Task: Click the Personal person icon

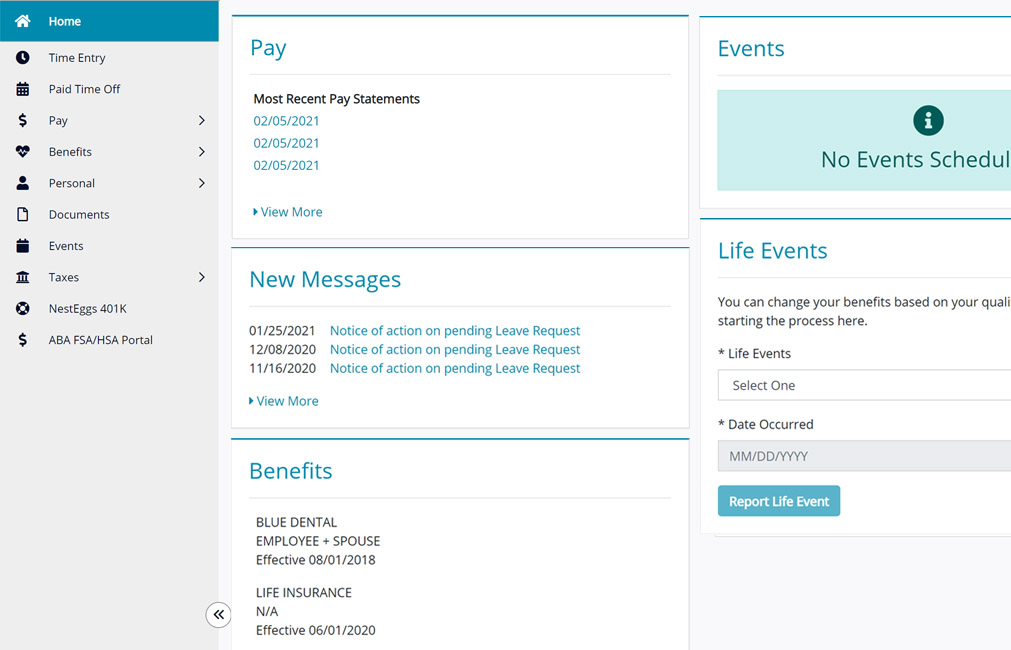Action: (23, 183)
